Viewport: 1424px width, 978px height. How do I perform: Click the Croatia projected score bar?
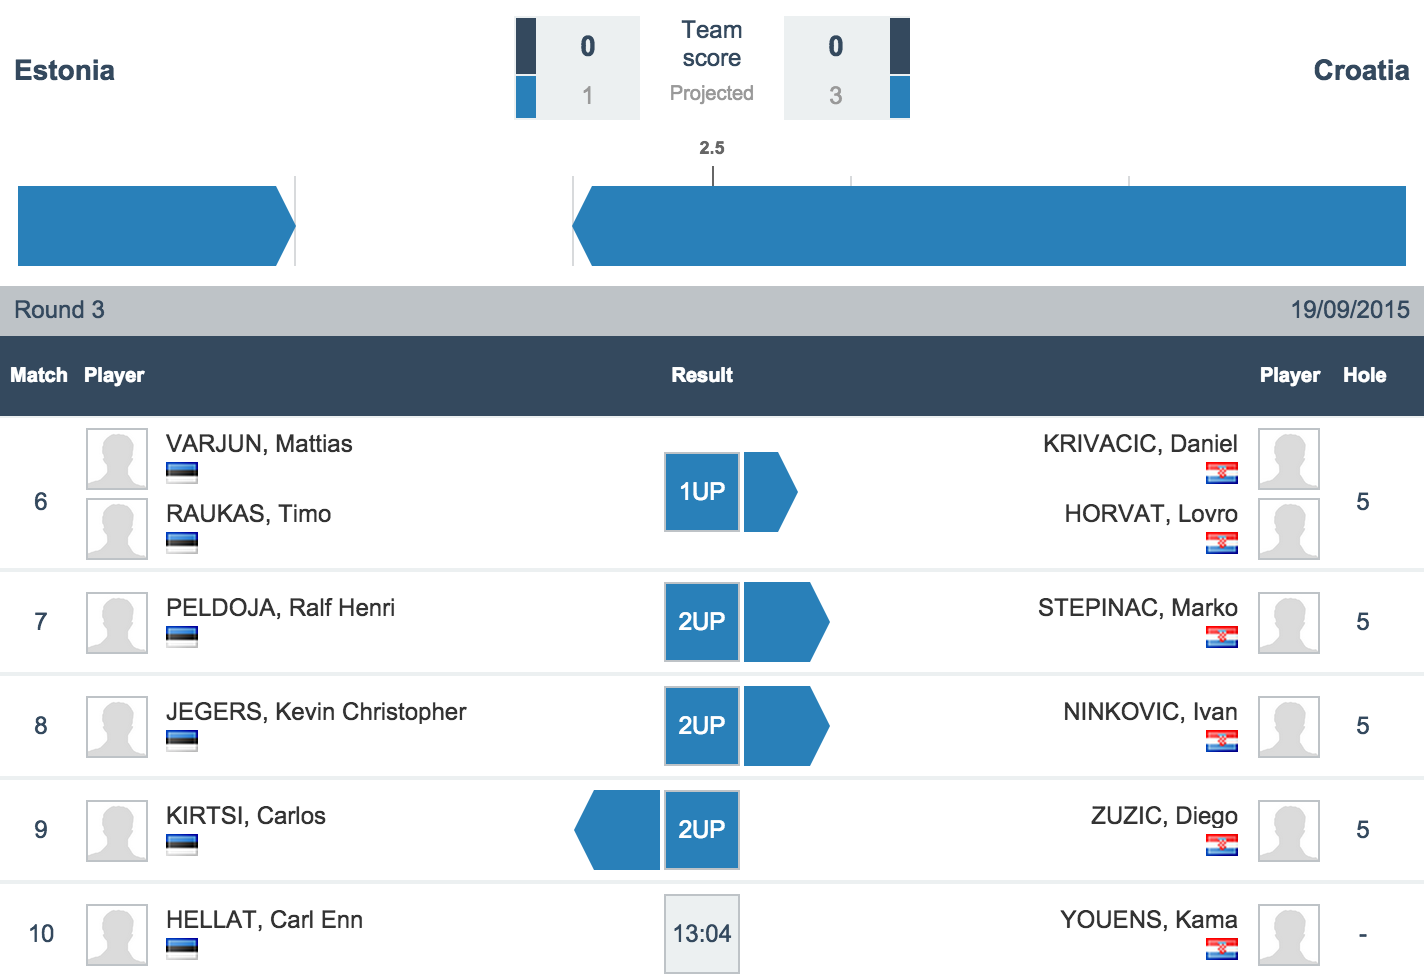989,226
